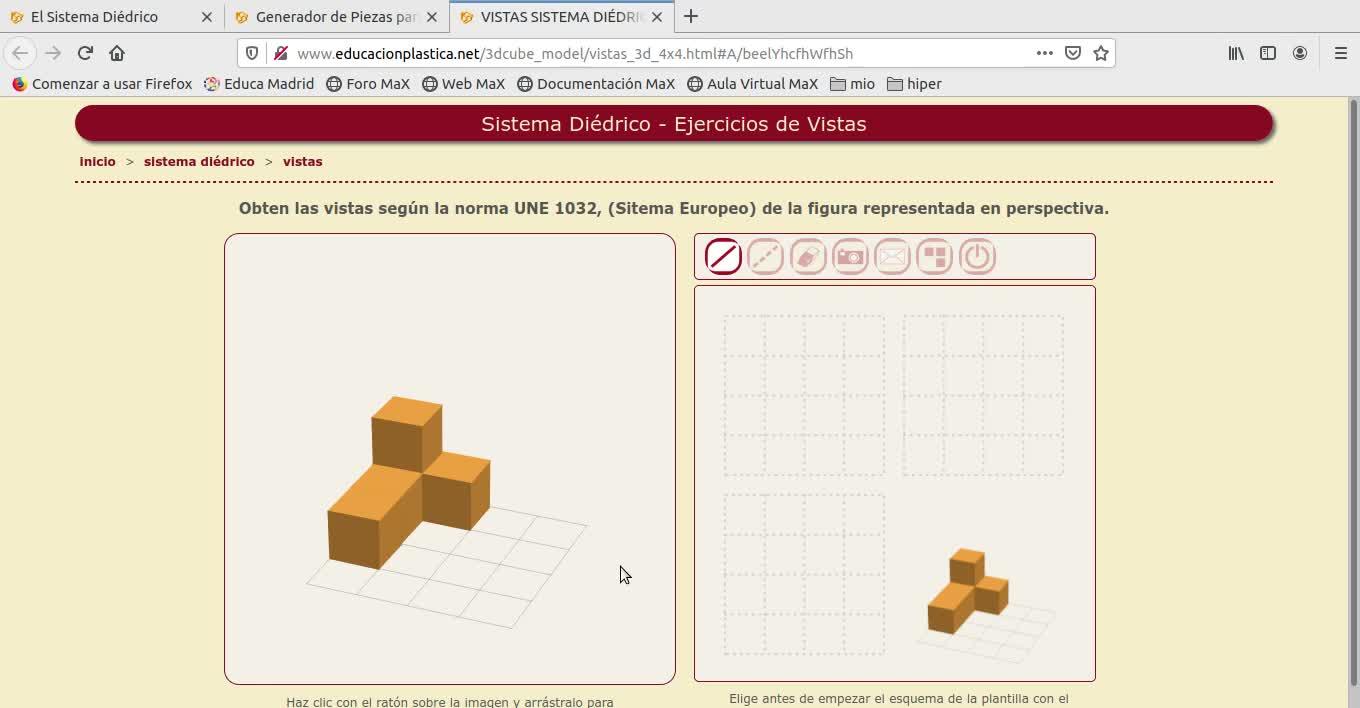This screenshot has height=708, width=1360.
Task: Click the top-right dotted view grid
Action: point(983,395)
